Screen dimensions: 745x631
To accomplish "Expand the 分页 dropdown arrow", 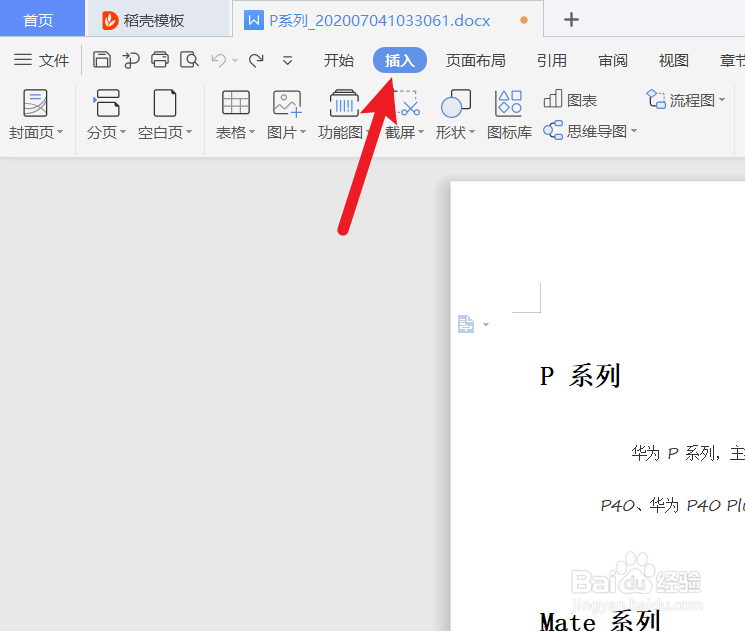I will [x=123, y=132].
